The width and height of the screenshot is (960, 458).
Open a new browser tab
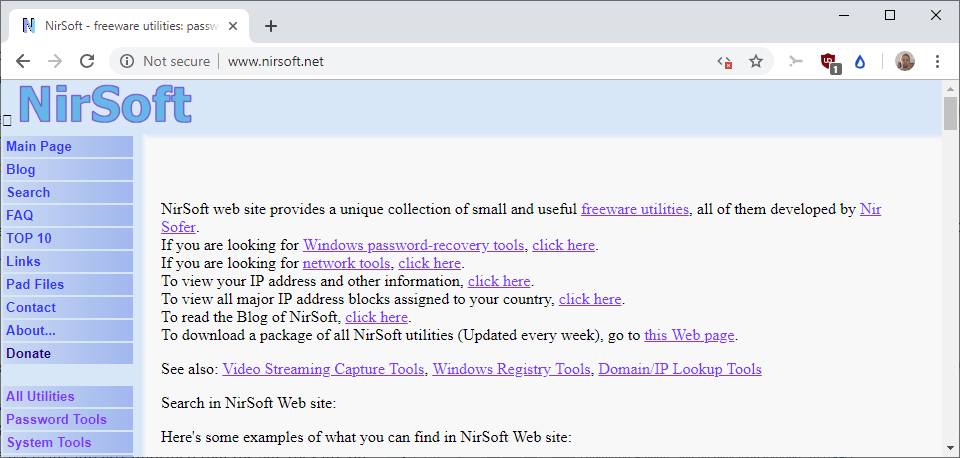(271, 26)
